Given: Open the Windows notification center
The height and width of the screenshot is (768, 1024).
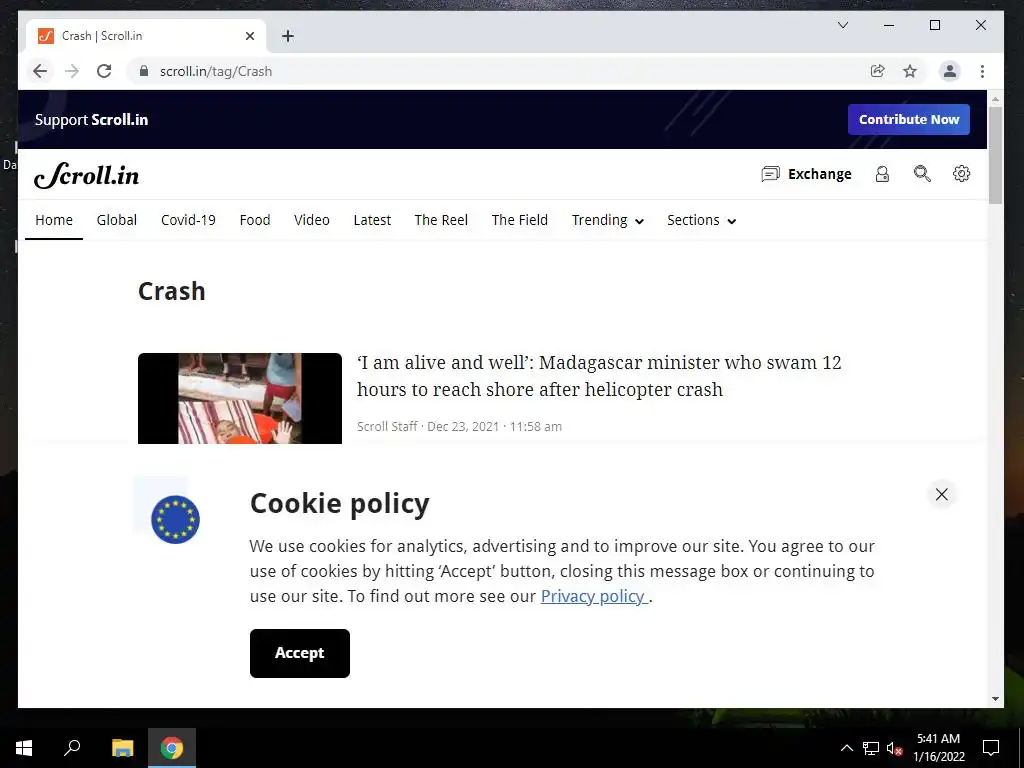Looking at the screenshot, I should pyautogui.click(x=991, y=748).
